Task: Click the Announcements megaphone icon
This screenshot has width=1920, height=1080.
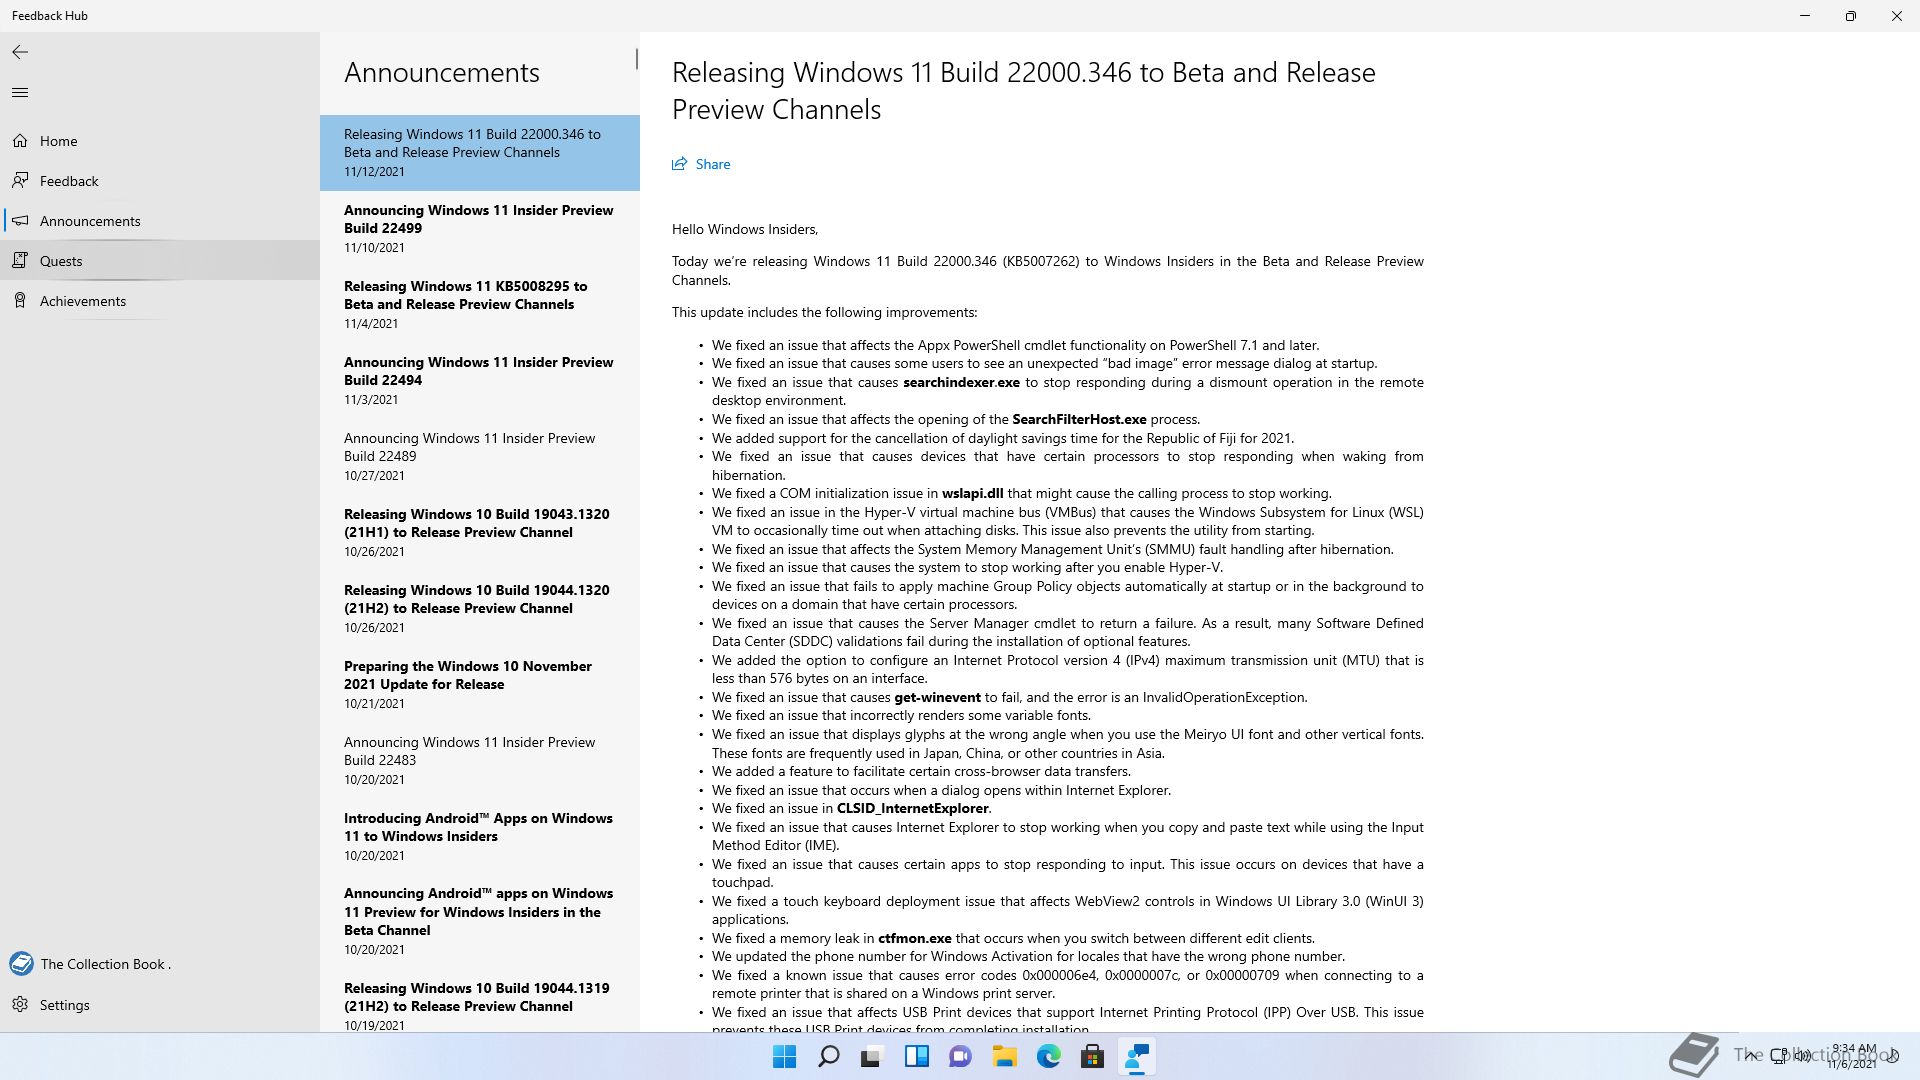Action: (20, 221)
